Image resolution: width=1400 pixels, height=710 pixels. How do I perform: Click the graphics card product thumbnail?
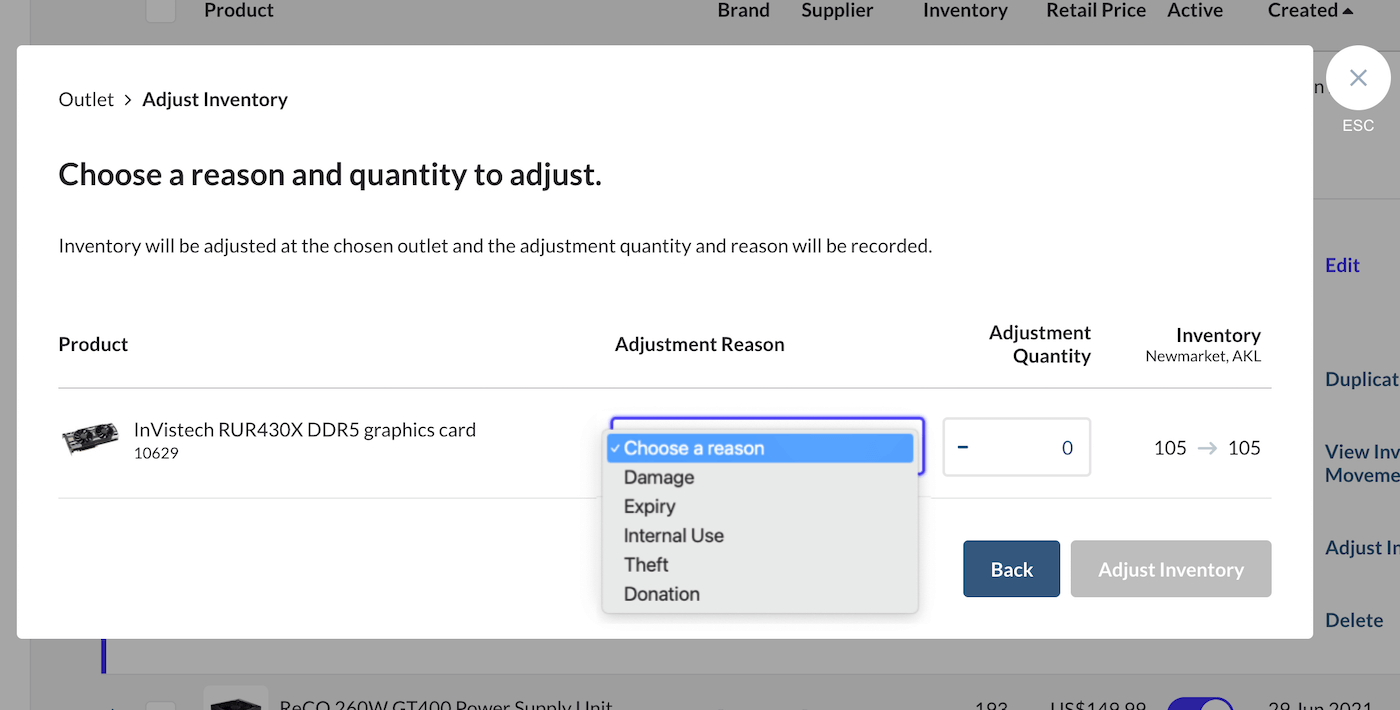[x=90, y=438]
